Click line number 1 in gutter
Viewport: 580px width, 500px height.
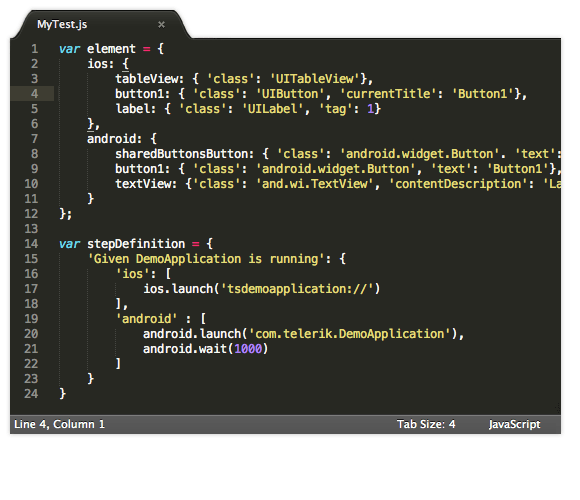coord(34,49)
